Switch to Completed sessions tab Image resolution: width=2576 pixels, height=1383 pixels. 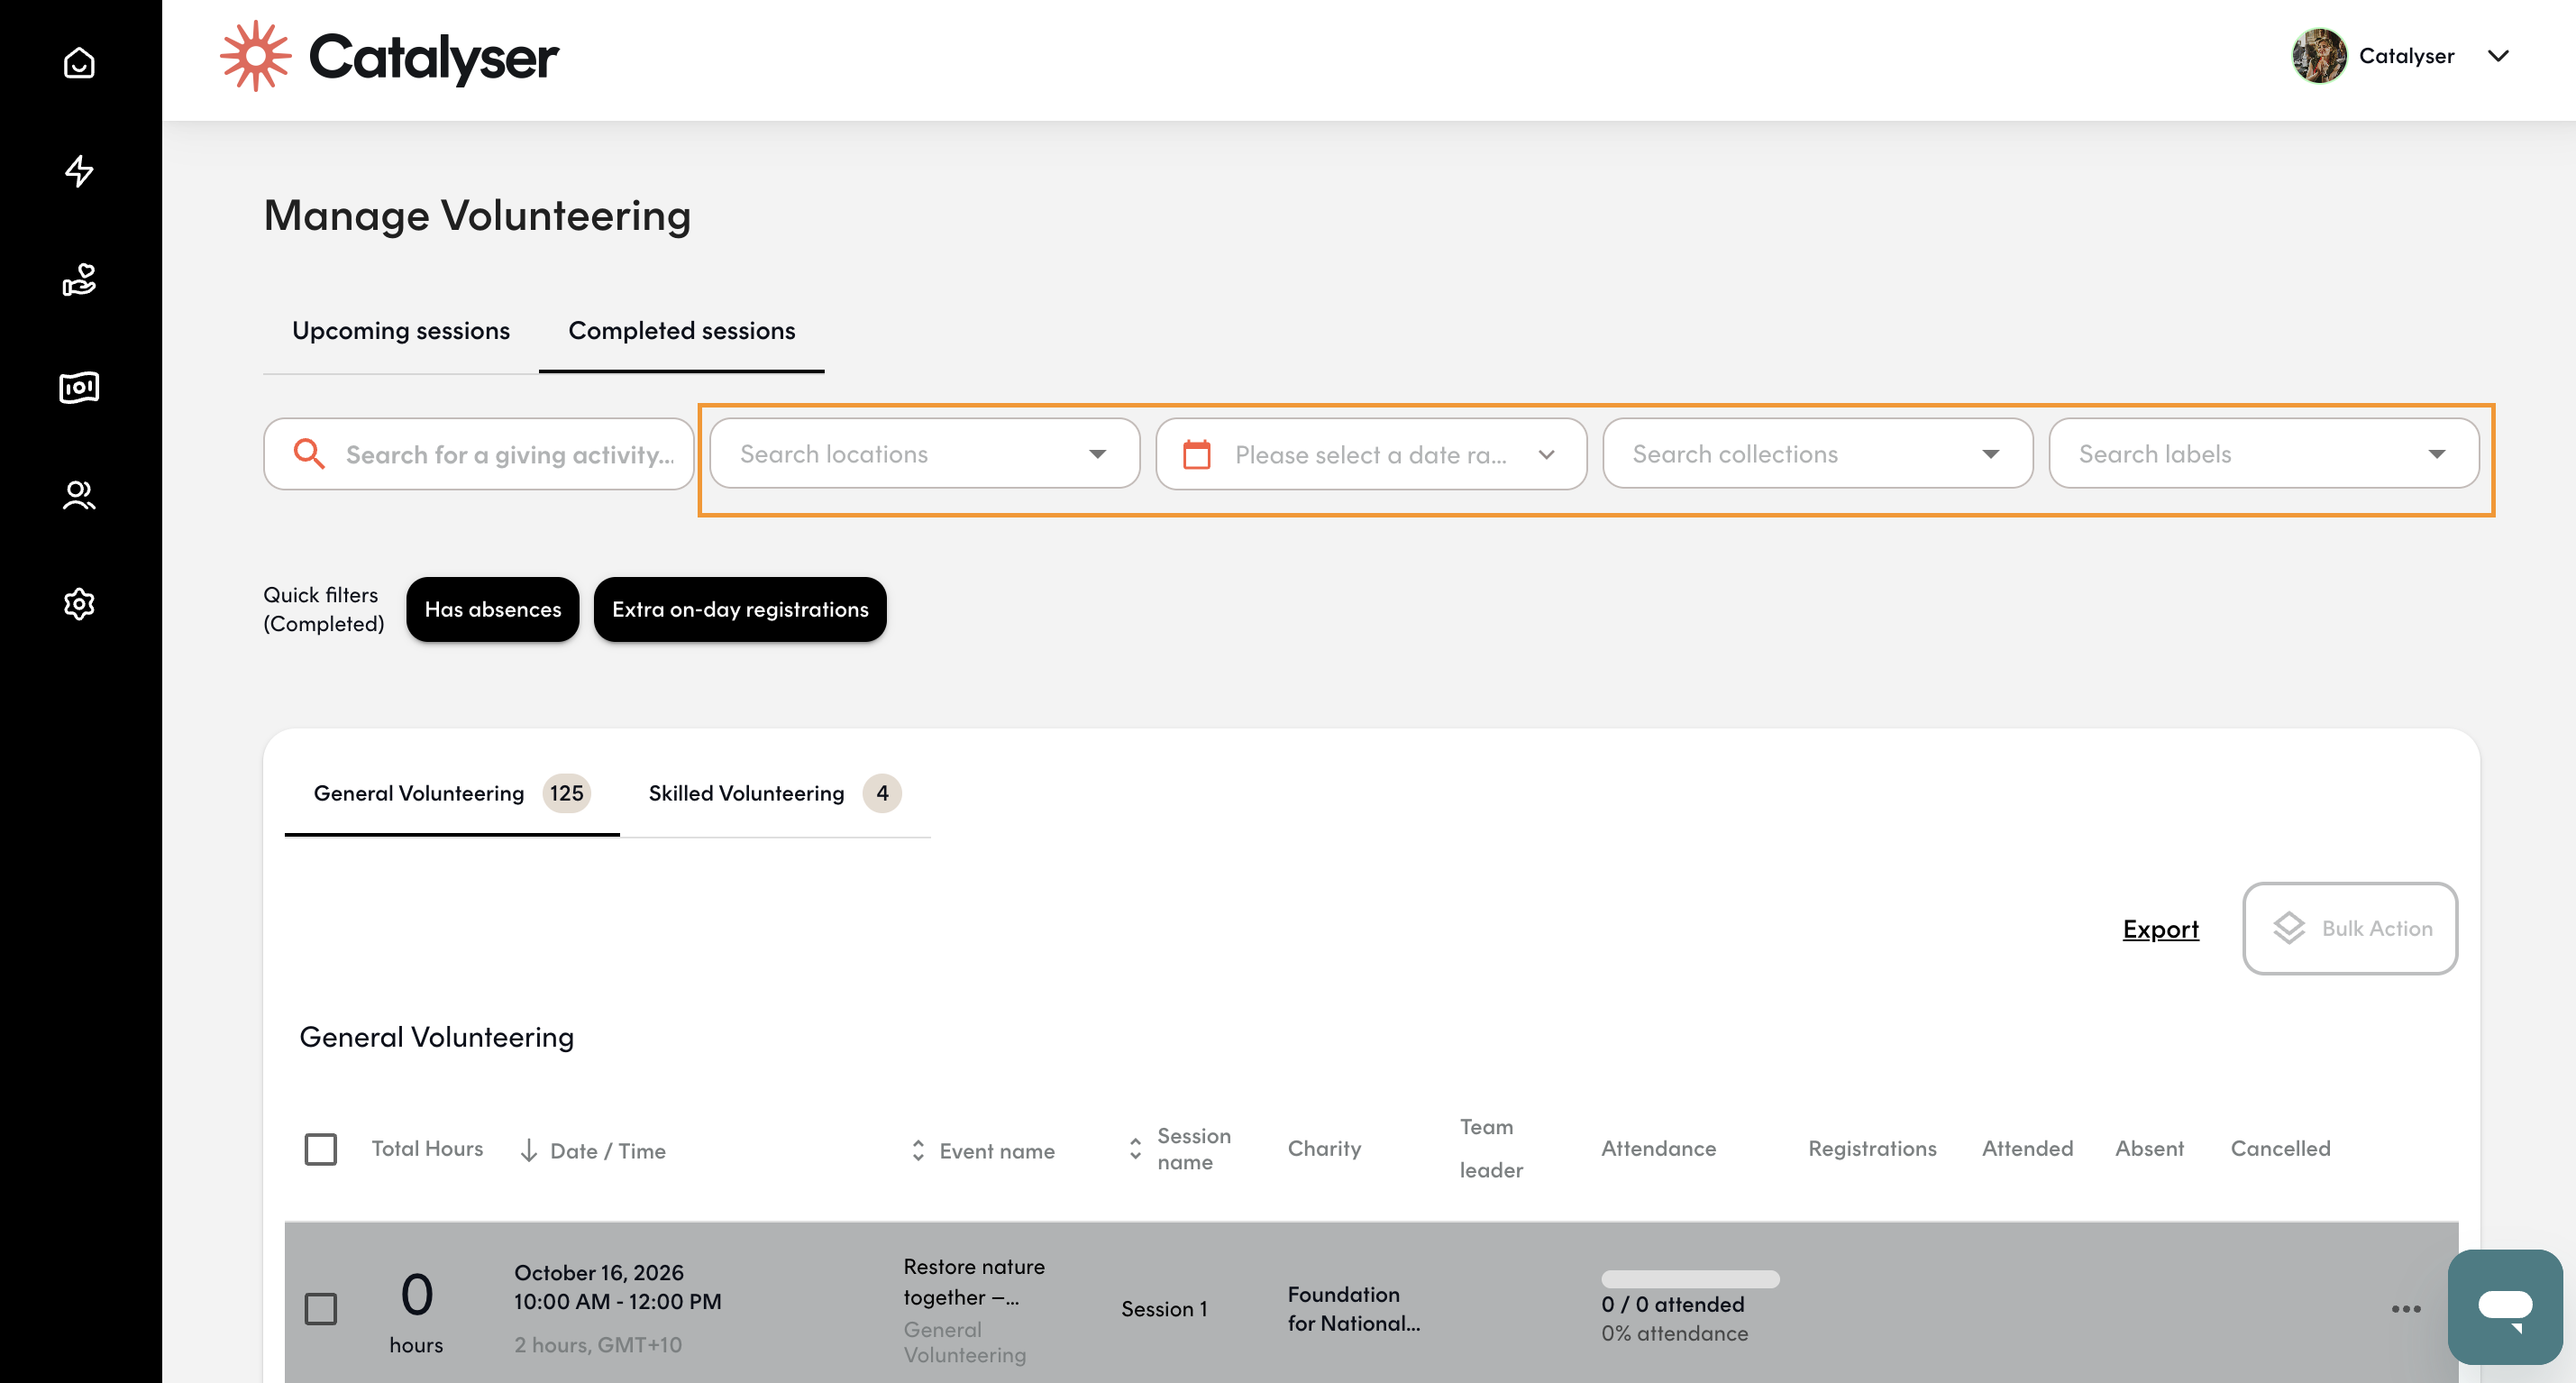tap(682, 330)
